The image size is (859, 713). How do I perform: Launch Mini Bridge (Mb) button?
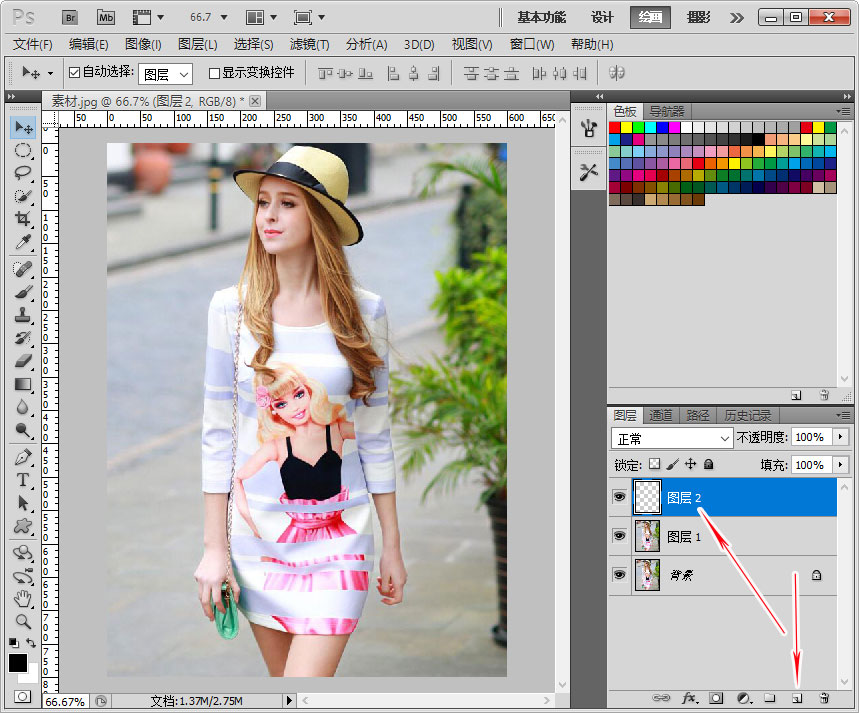(x=106, y=18)
